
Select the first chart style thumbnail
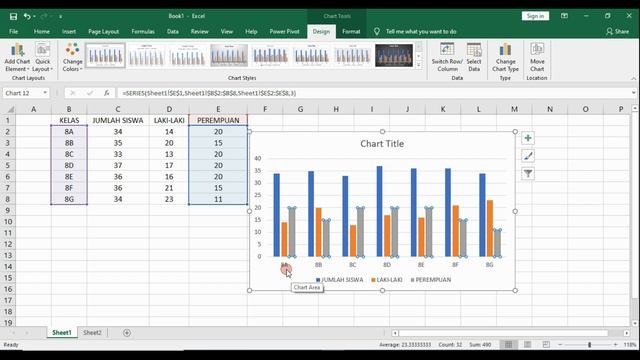pos(105,55)
